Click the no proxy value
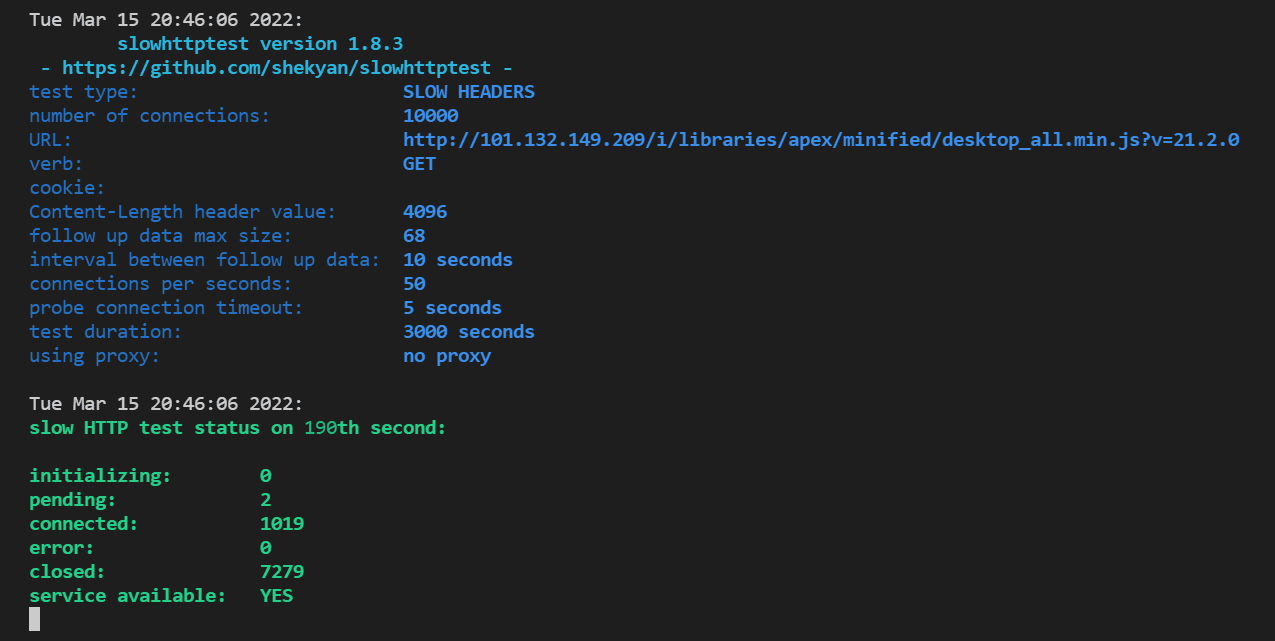Screen dimensions: 1275x641 pos(446,356)
